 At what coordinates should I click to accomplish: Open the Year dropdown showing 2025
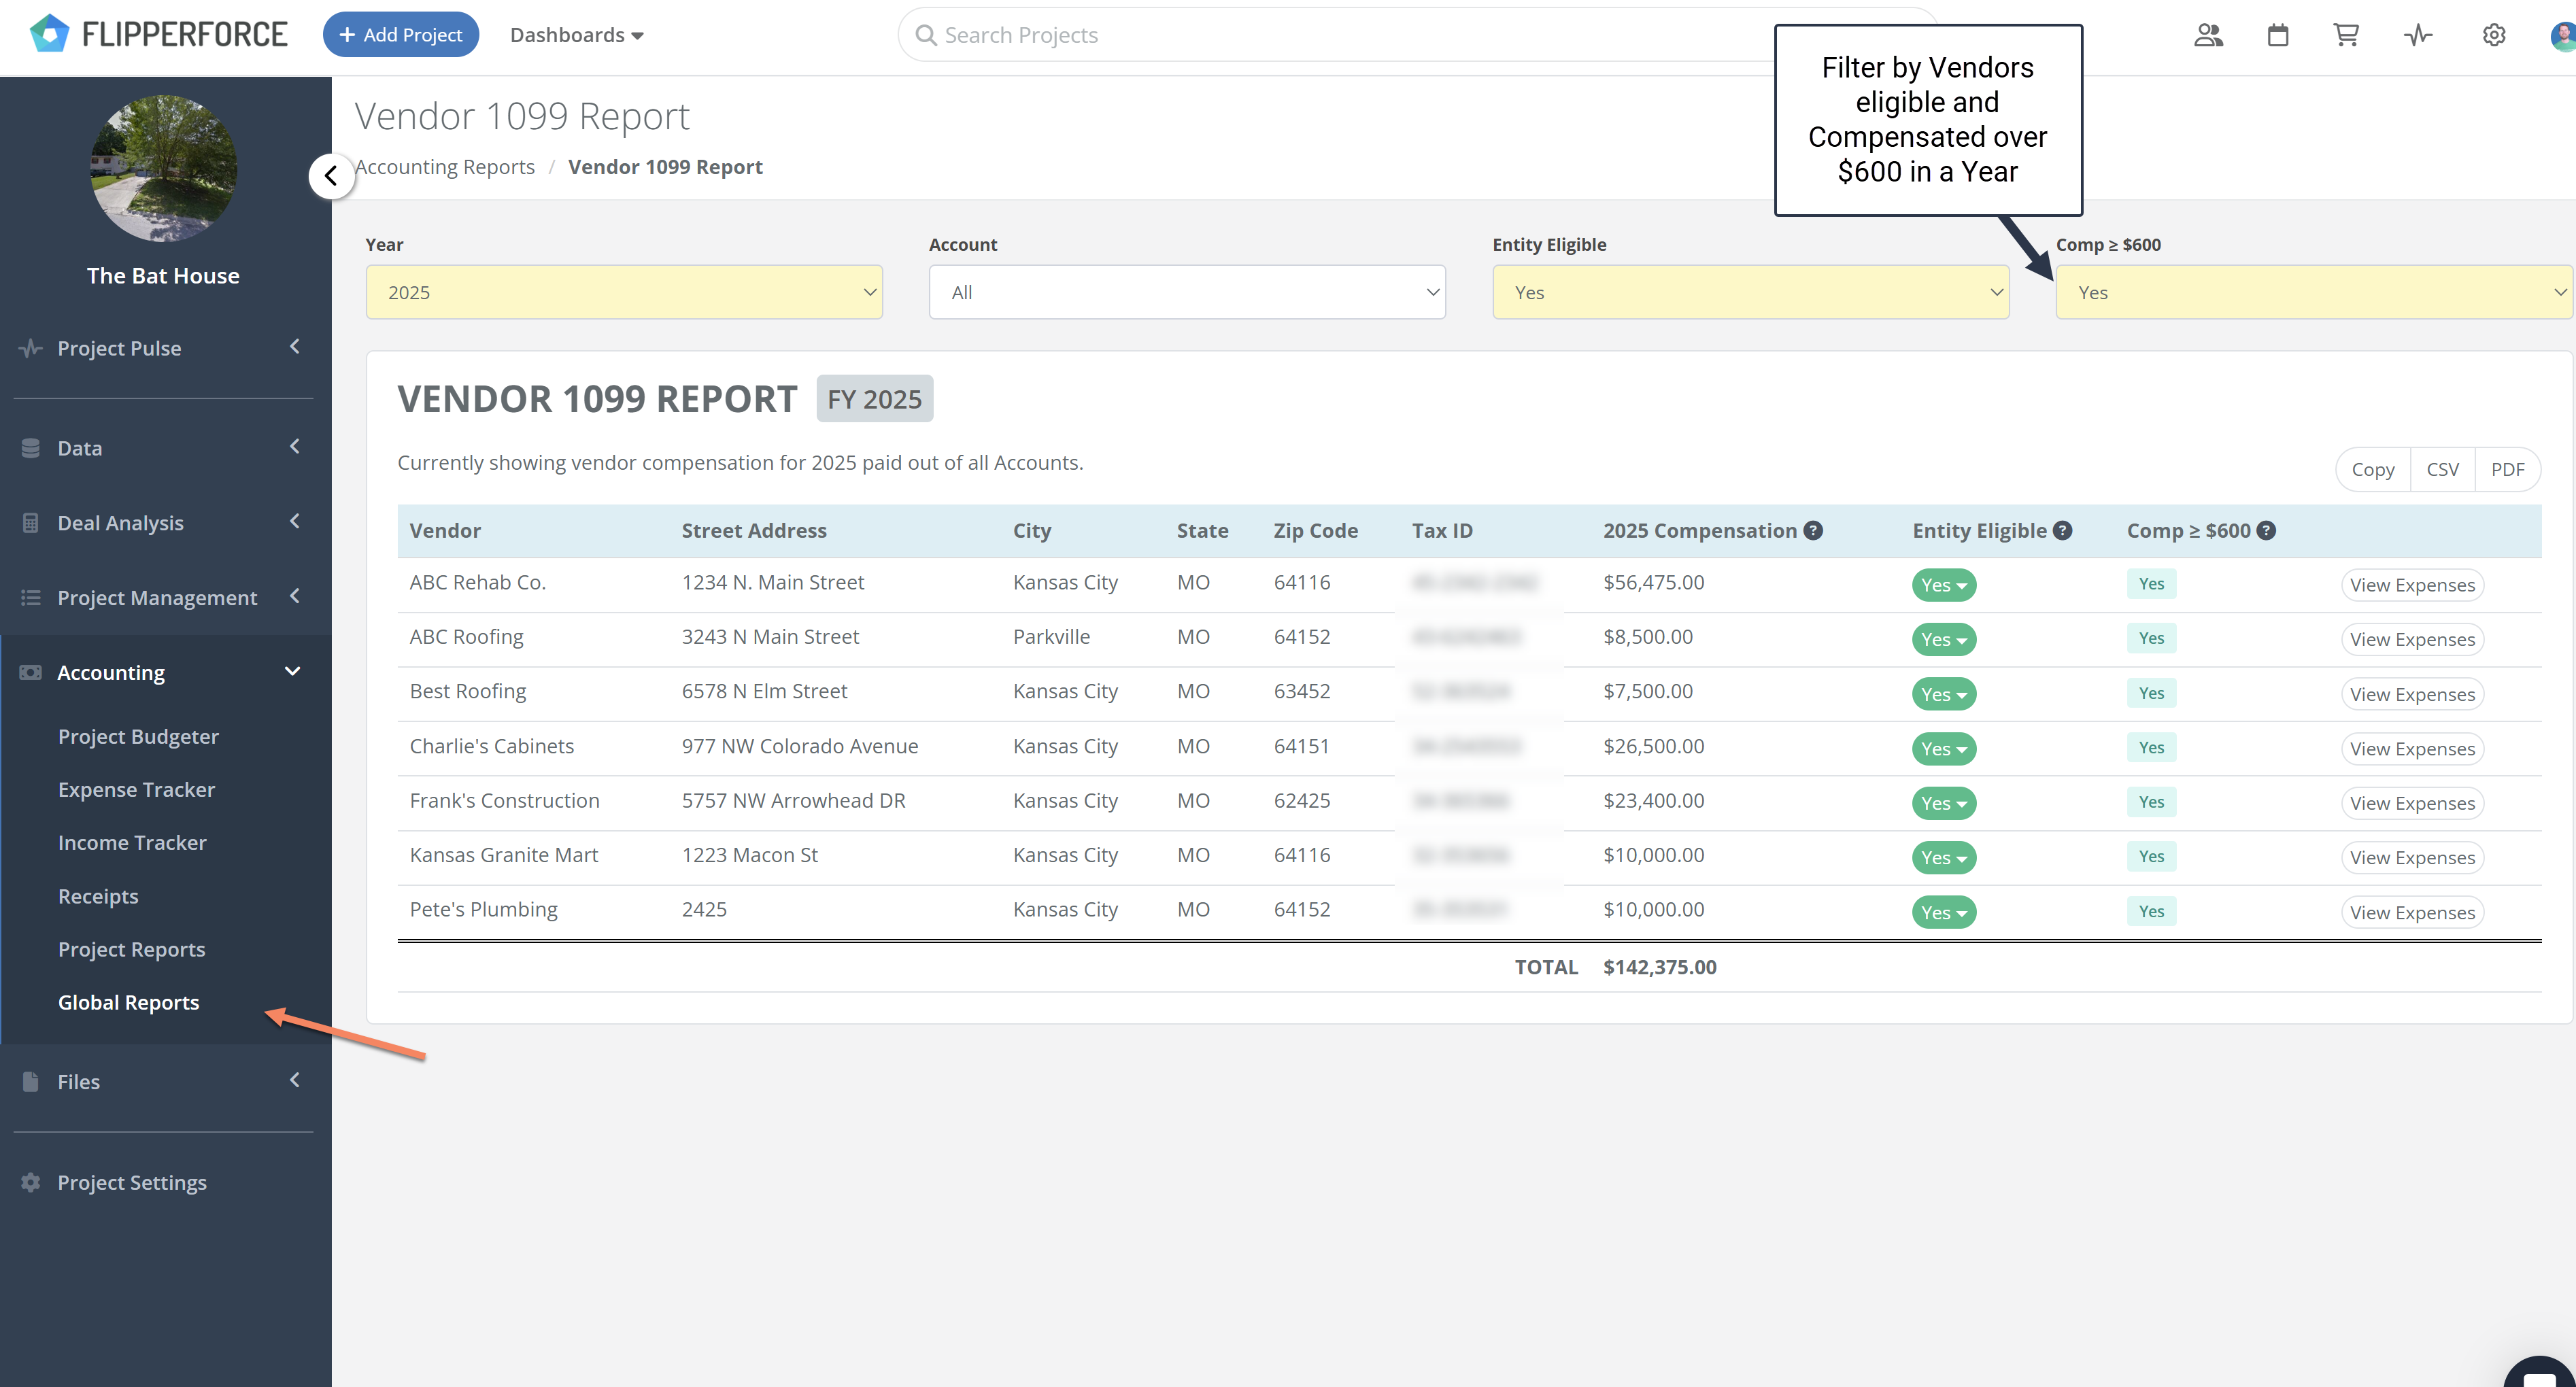point(624,292)
